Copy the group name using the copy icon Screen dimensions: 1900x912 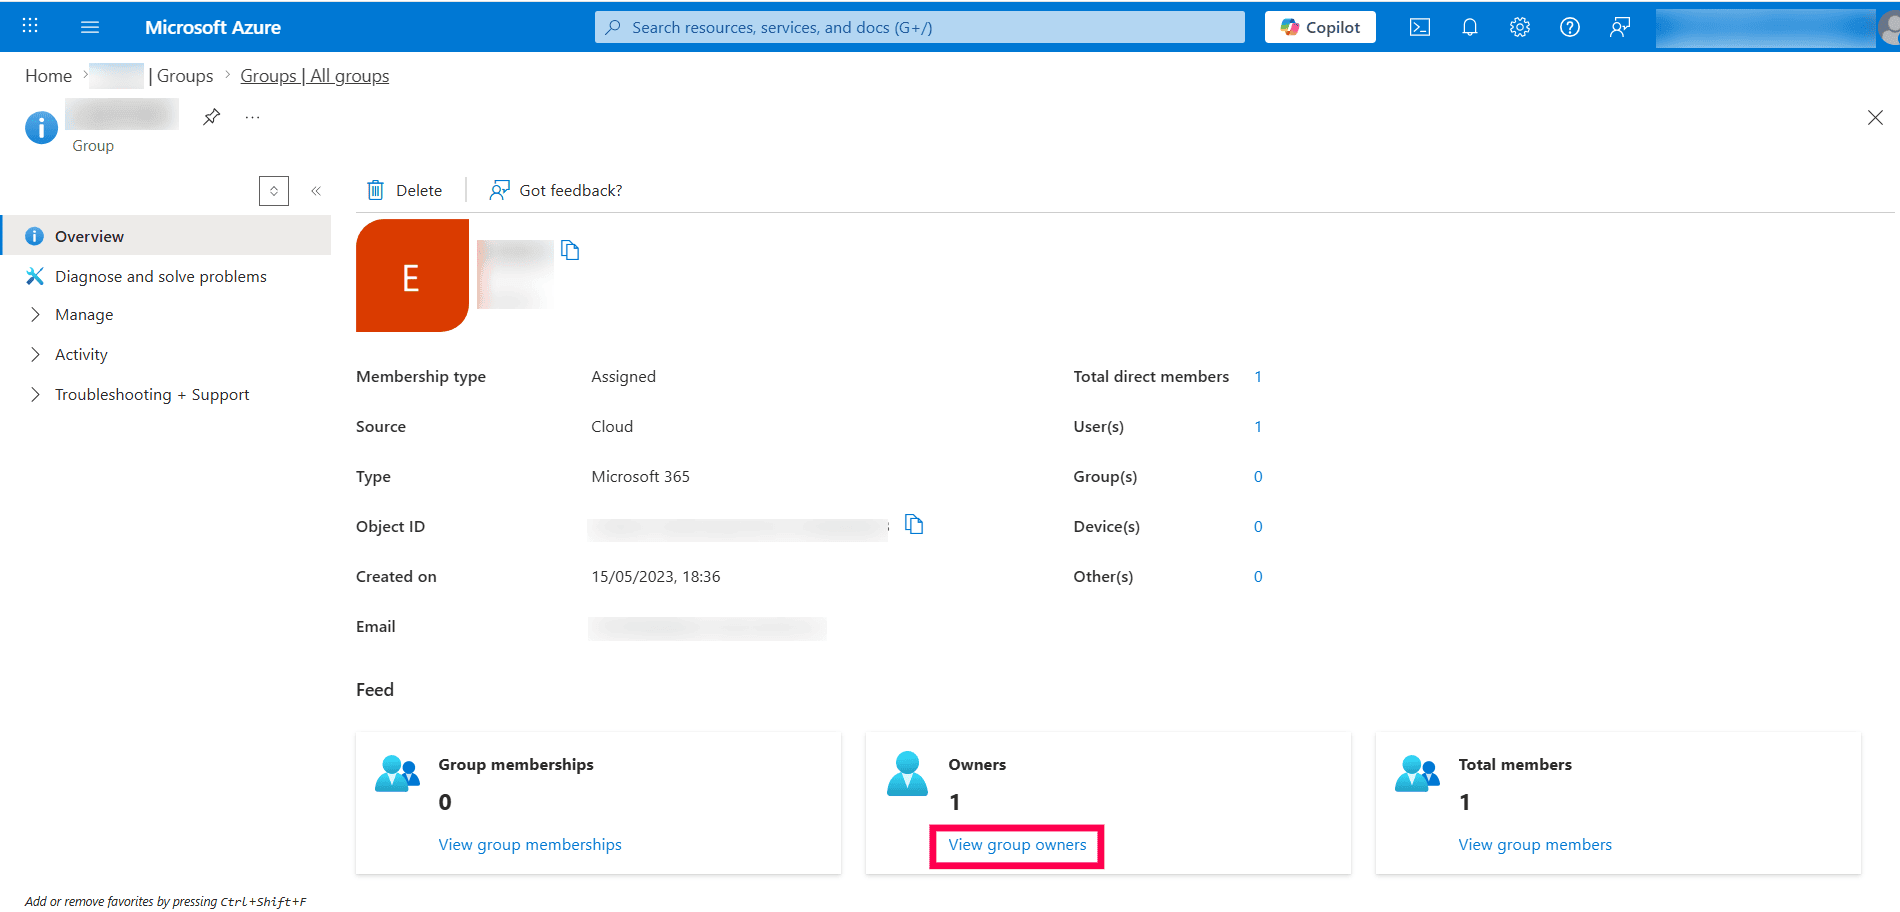[x=570, y=250]
